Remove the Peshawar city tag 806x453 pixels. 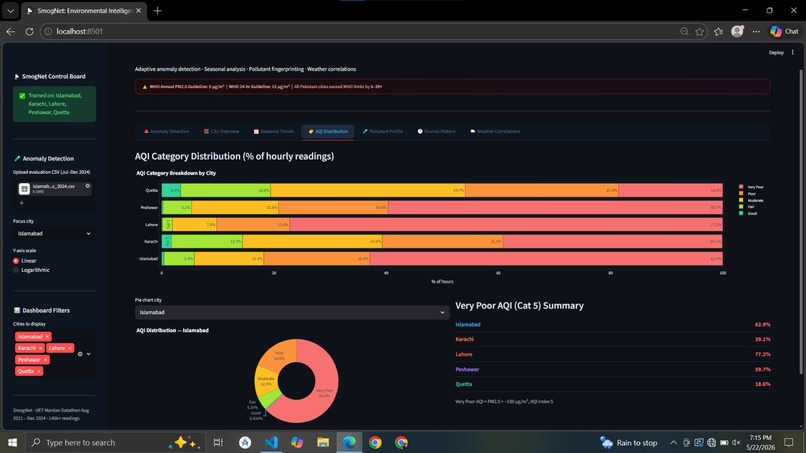click(x=45, y=360)
